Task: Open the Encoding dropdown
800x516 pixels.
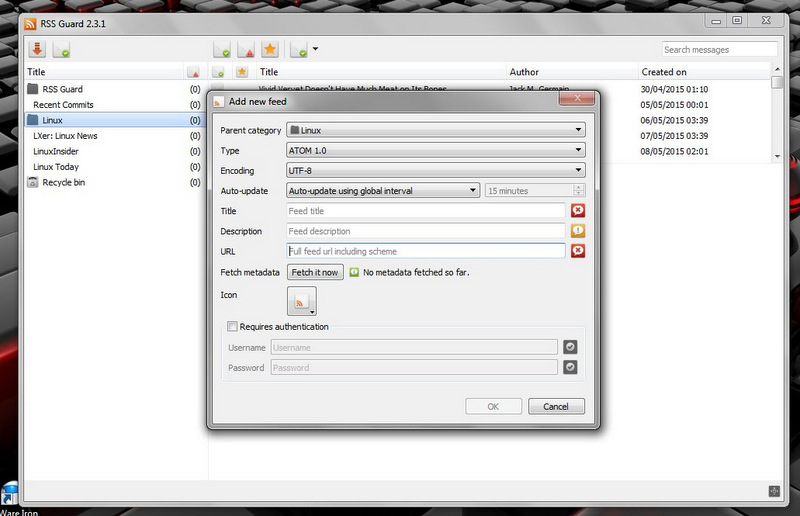Action: [436, 170]
